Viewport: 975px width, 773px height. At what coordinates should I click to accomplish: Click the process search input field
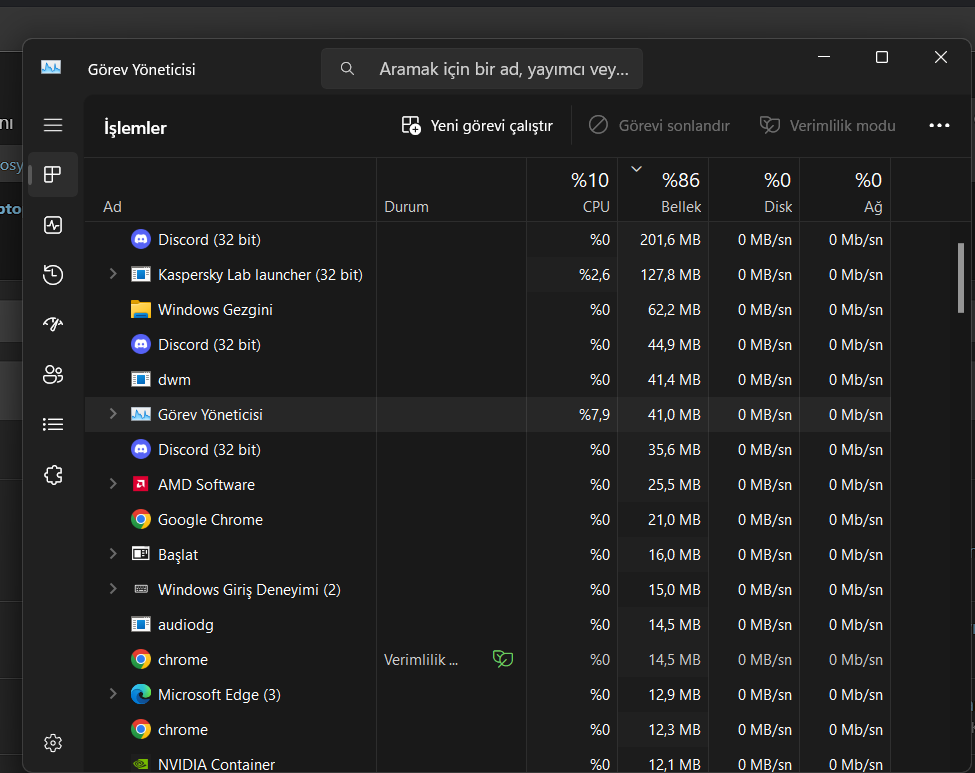click(x=482, y=68)
